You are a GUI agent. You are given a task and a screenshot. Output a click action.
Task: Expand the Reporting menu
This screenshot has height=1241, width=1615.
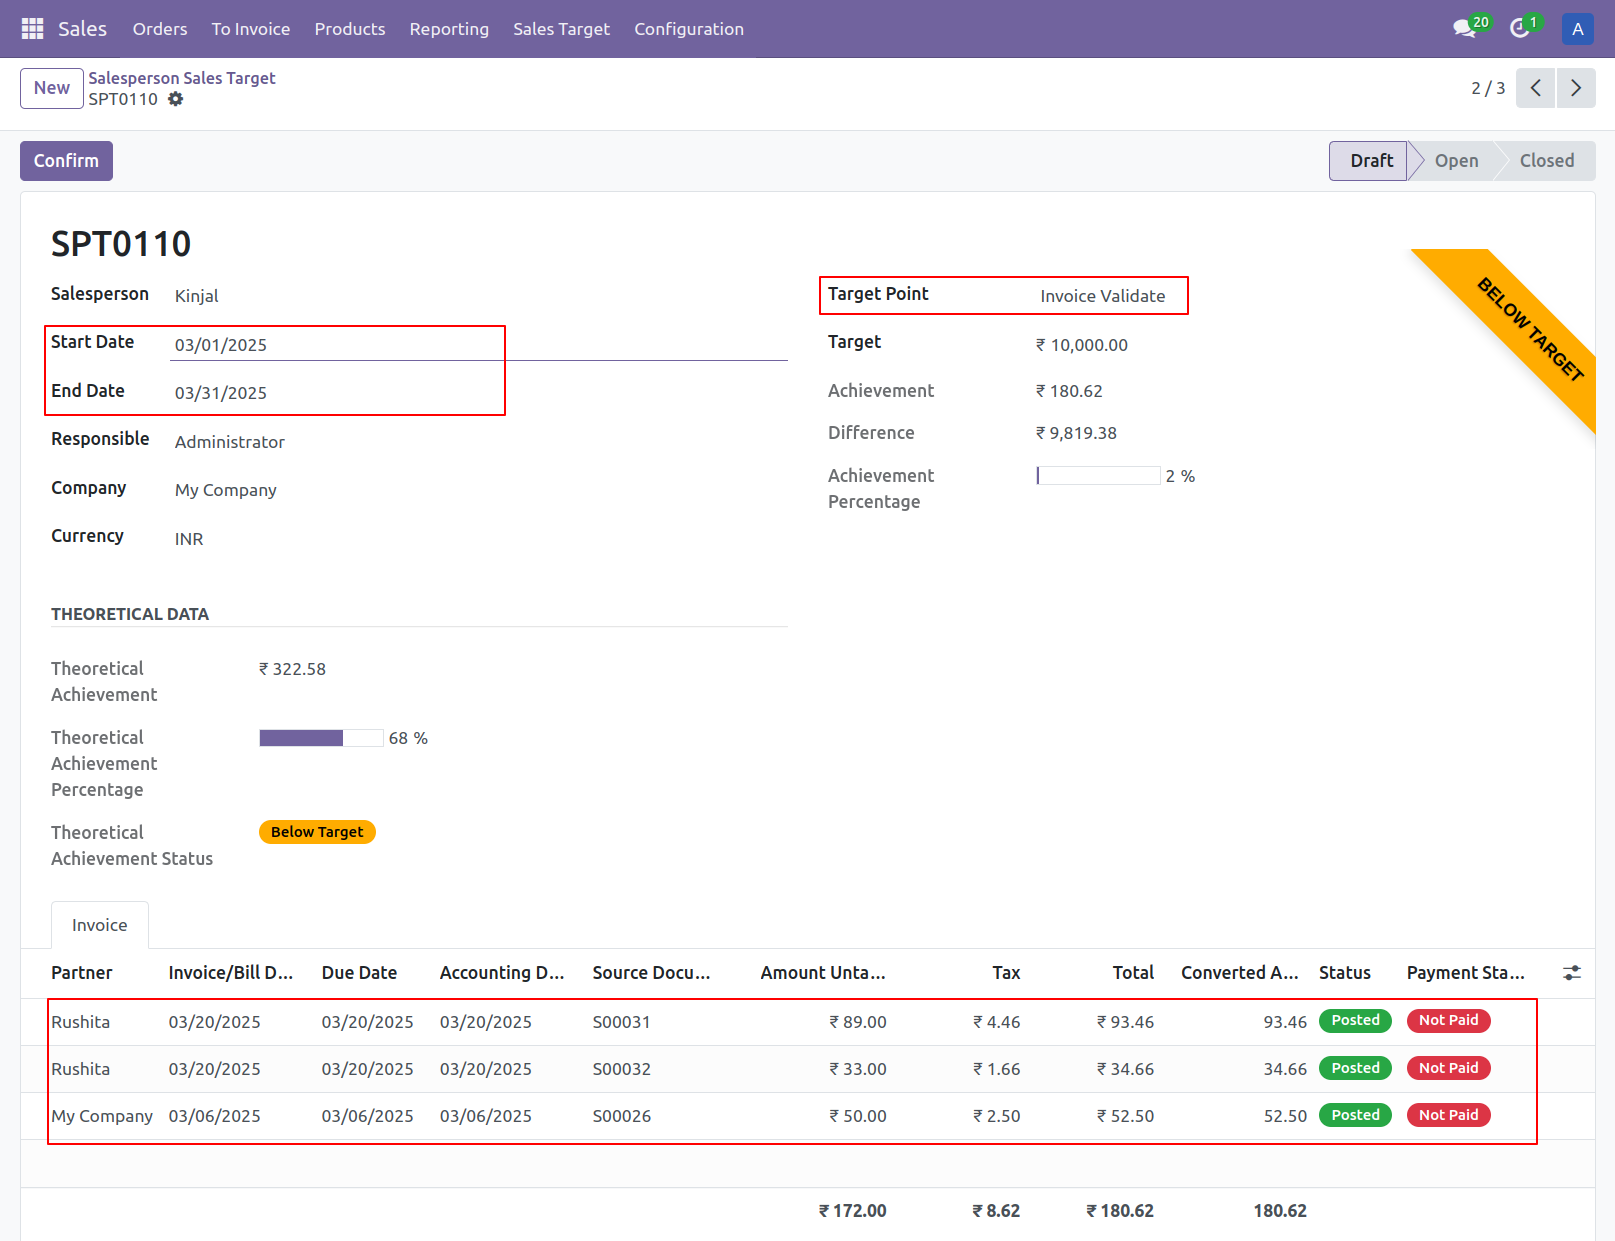coord(449,29)
